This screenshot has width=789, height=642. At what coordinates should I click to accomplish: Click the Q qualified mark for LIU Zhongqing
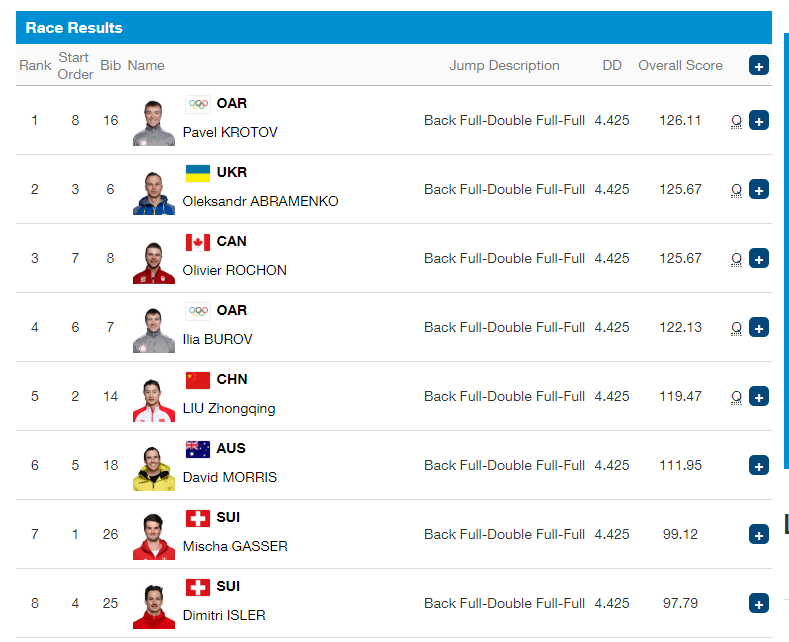736,397
